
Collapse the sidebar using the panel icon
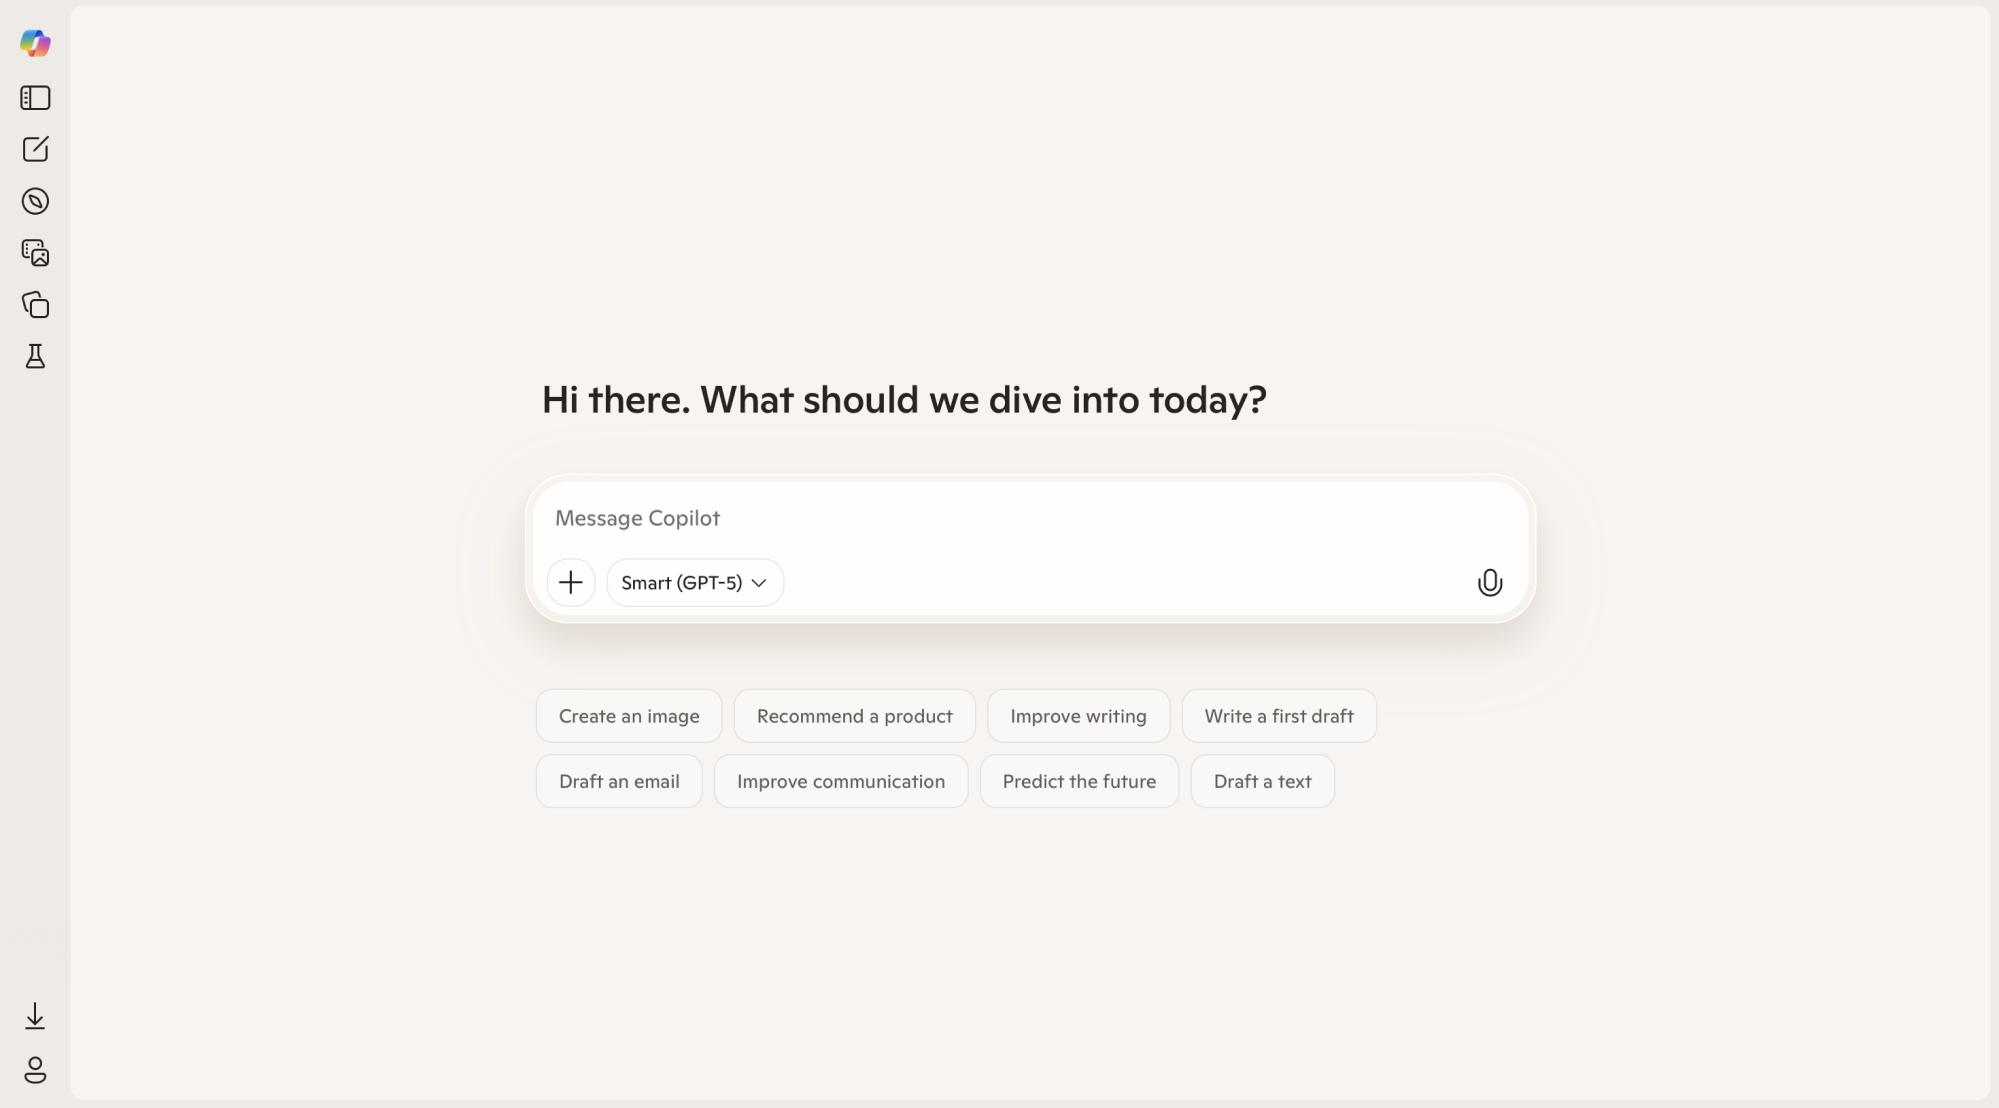tap(36, 98)
